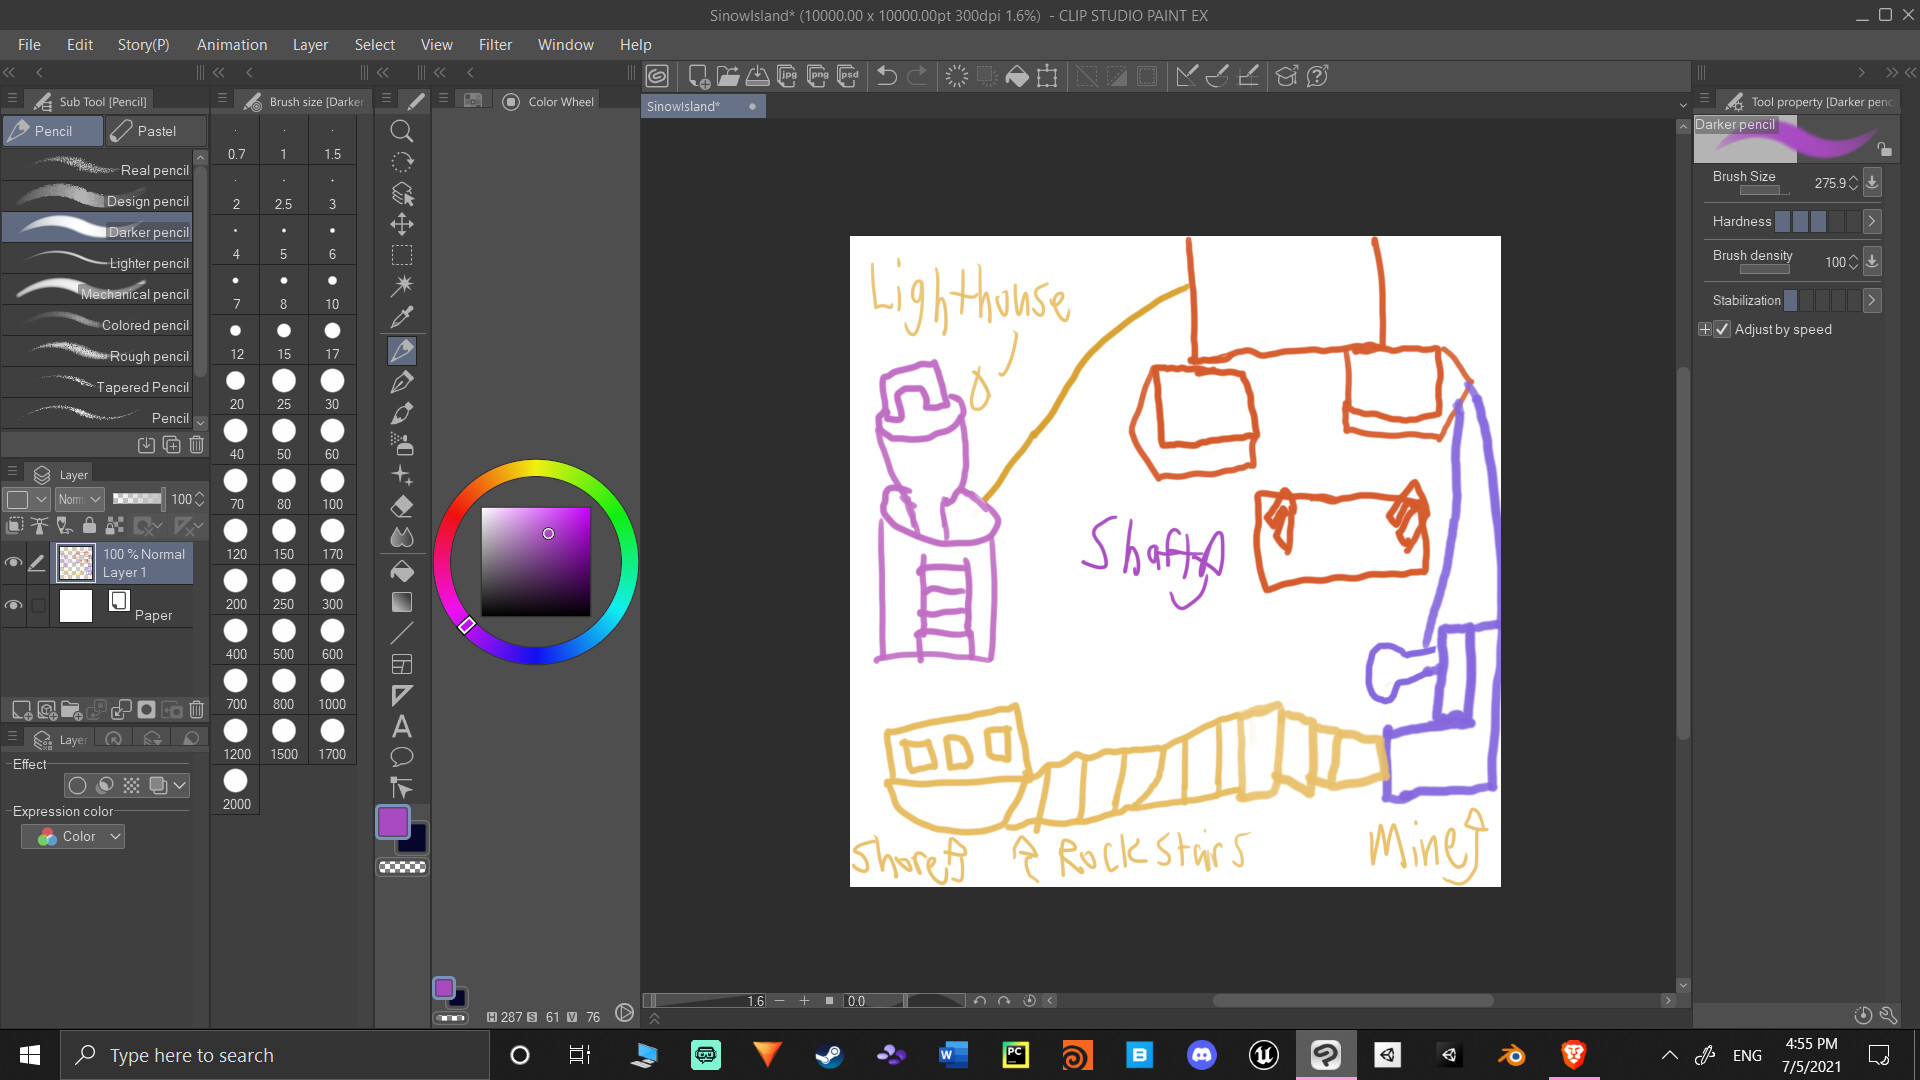Select the Eraser tool

pos(402,506)
